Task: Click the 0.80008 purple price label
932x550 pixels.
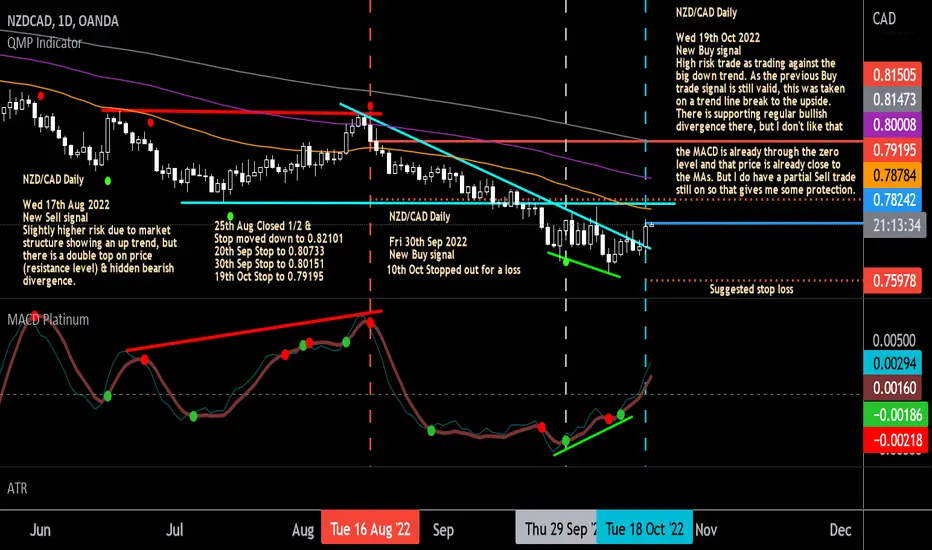Action: point(894,125)
